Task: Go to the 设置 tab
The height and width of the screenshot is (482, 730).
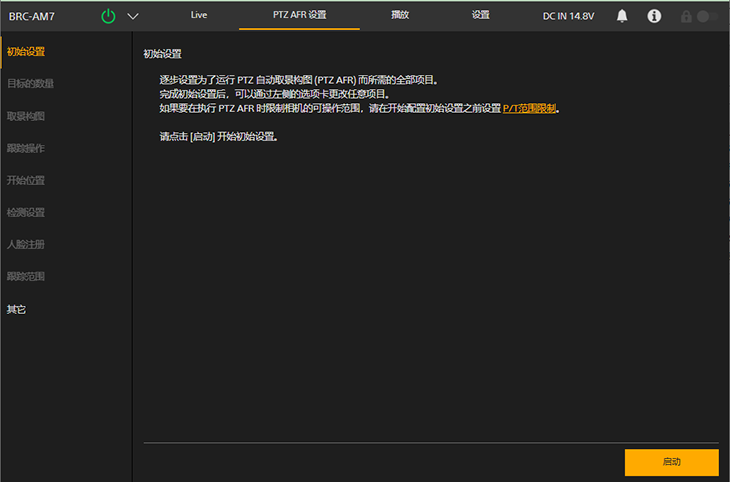Action: point(480,15)
